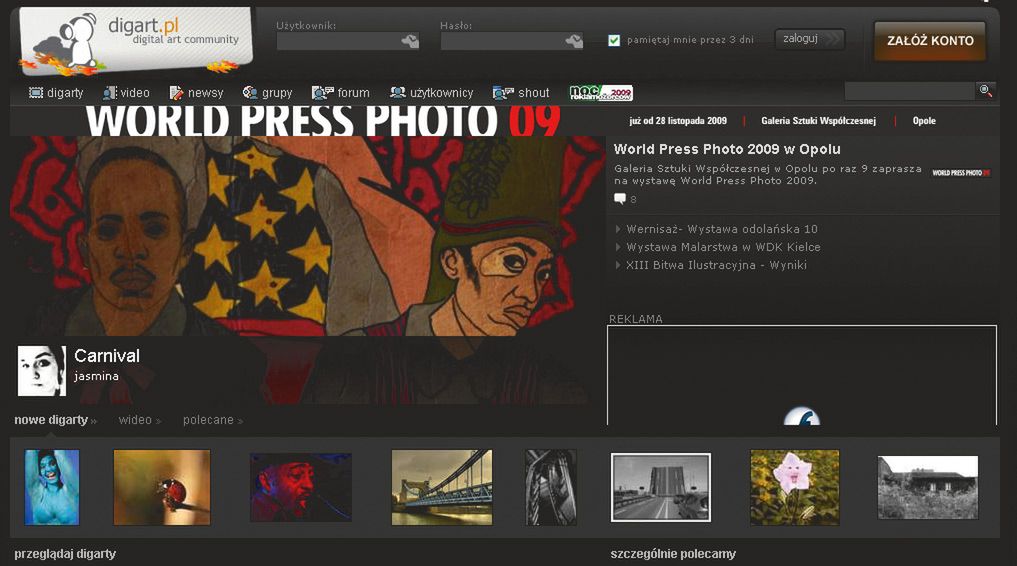Click the digart.pl logo

136,41
